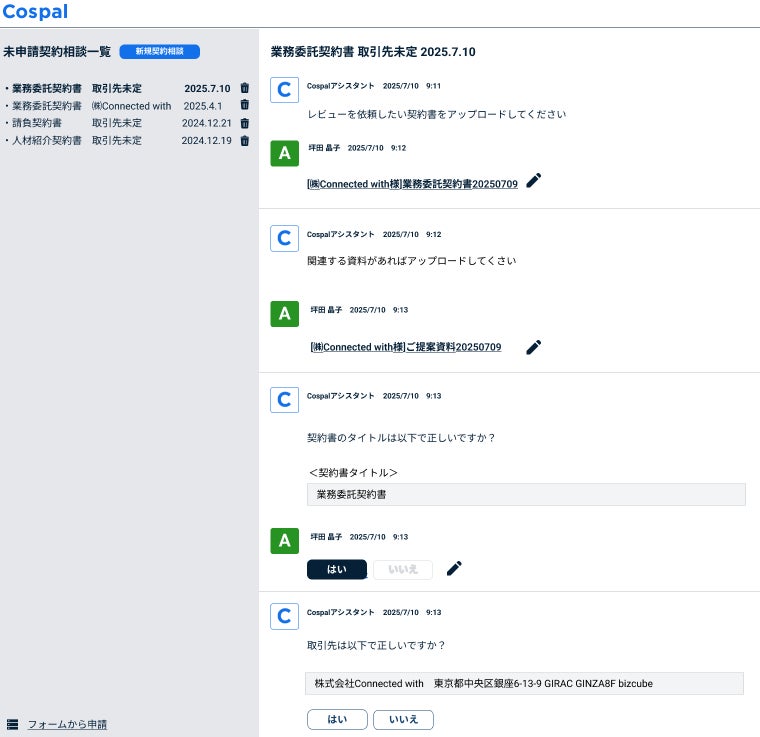Delete the 2025.7.10 業務委託契約書 entry
The height and width of the screenshot is (737, 760).
(245, 88)
